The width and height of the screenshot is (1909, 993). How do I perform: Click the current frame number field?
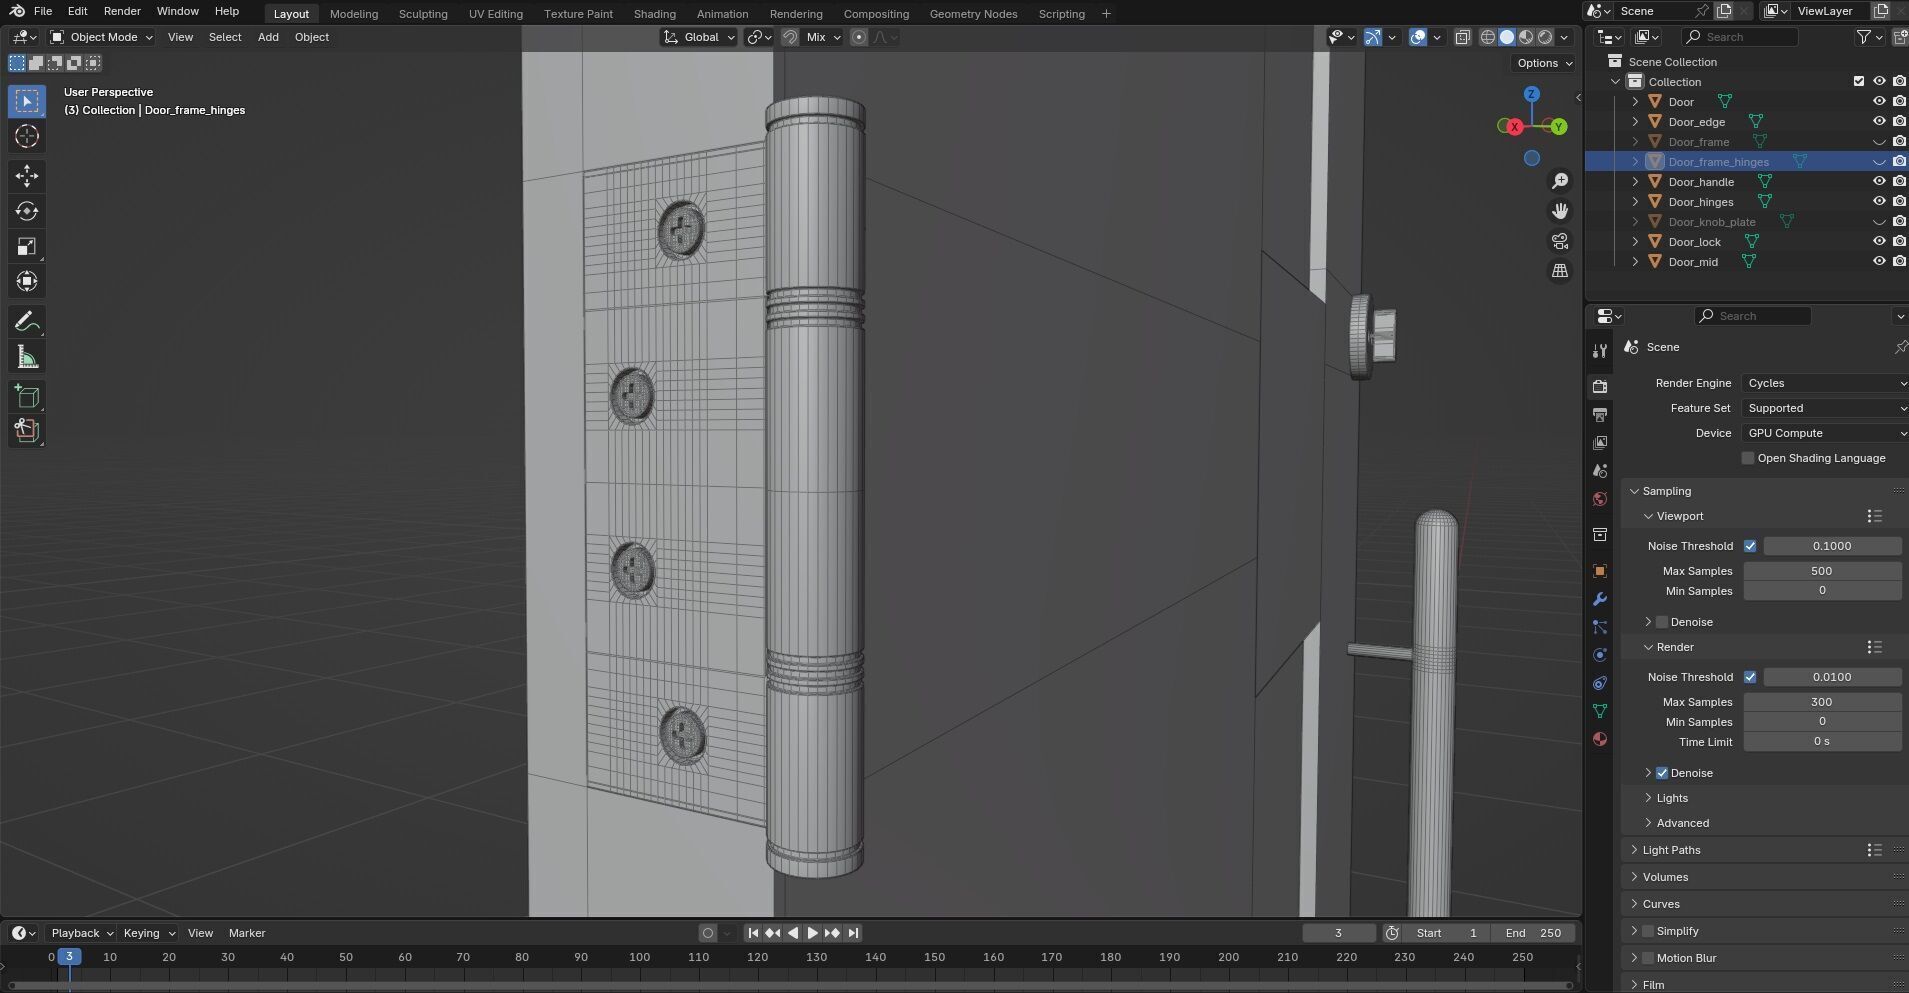click(1338, 933)
